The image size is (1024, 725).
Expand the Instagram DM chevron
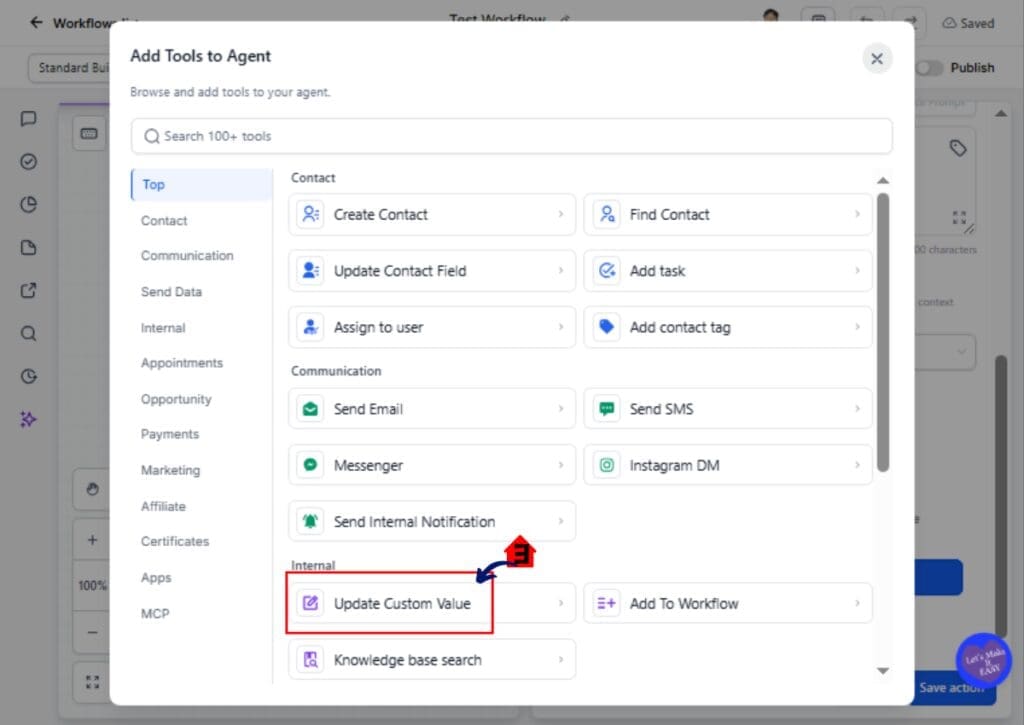click(x=857, y=465)
